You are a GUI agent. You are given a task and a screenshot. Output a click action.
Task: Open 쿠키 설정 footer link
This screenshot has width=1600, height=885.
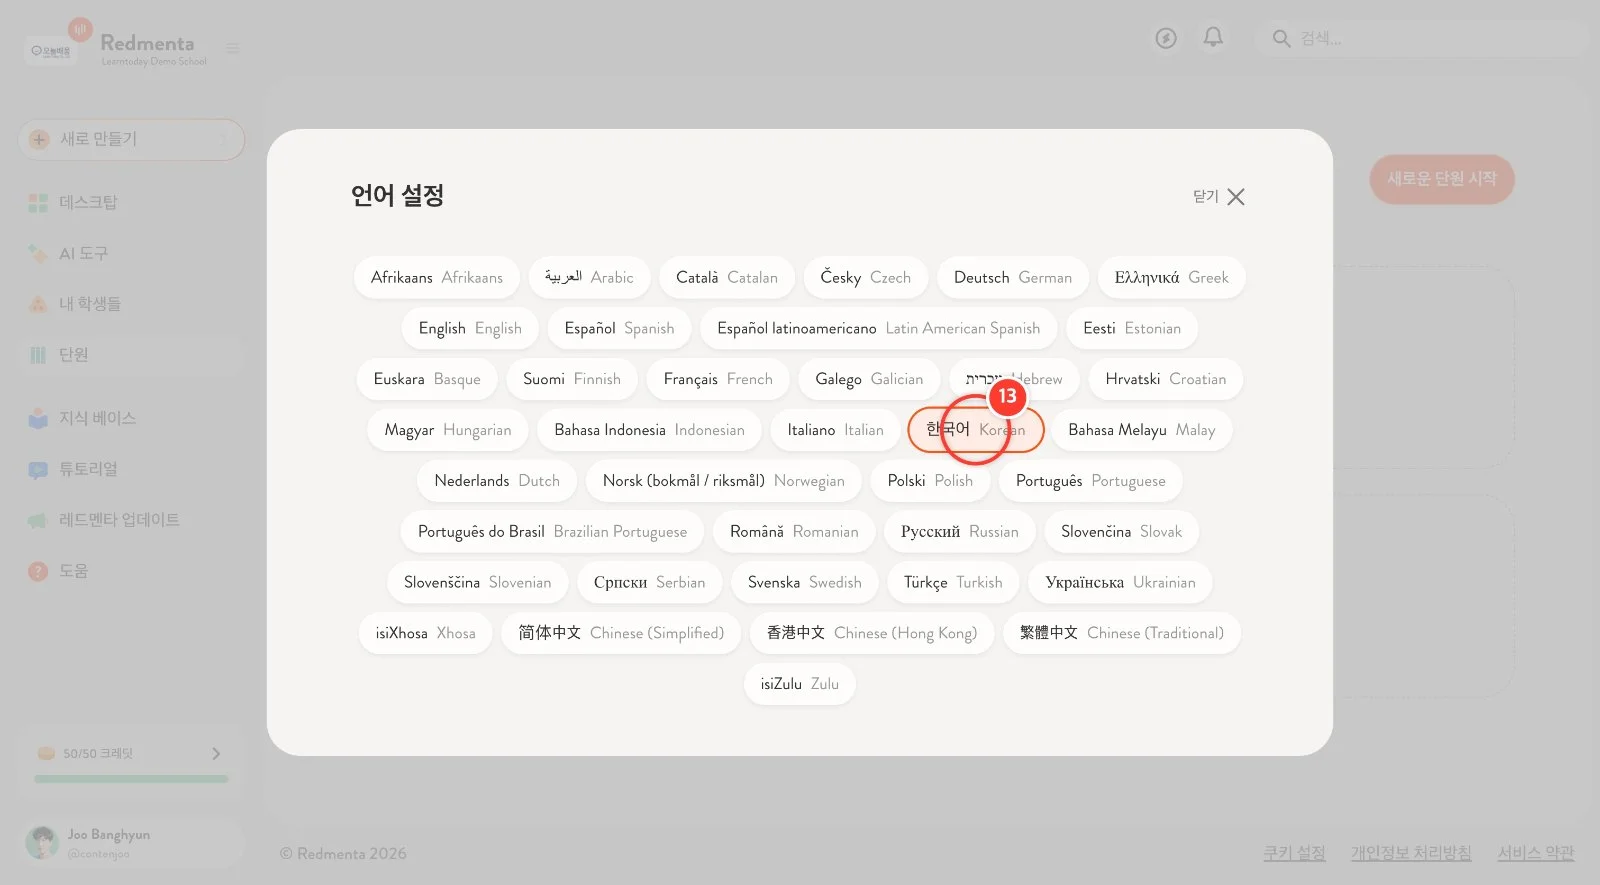point(1294,853)
